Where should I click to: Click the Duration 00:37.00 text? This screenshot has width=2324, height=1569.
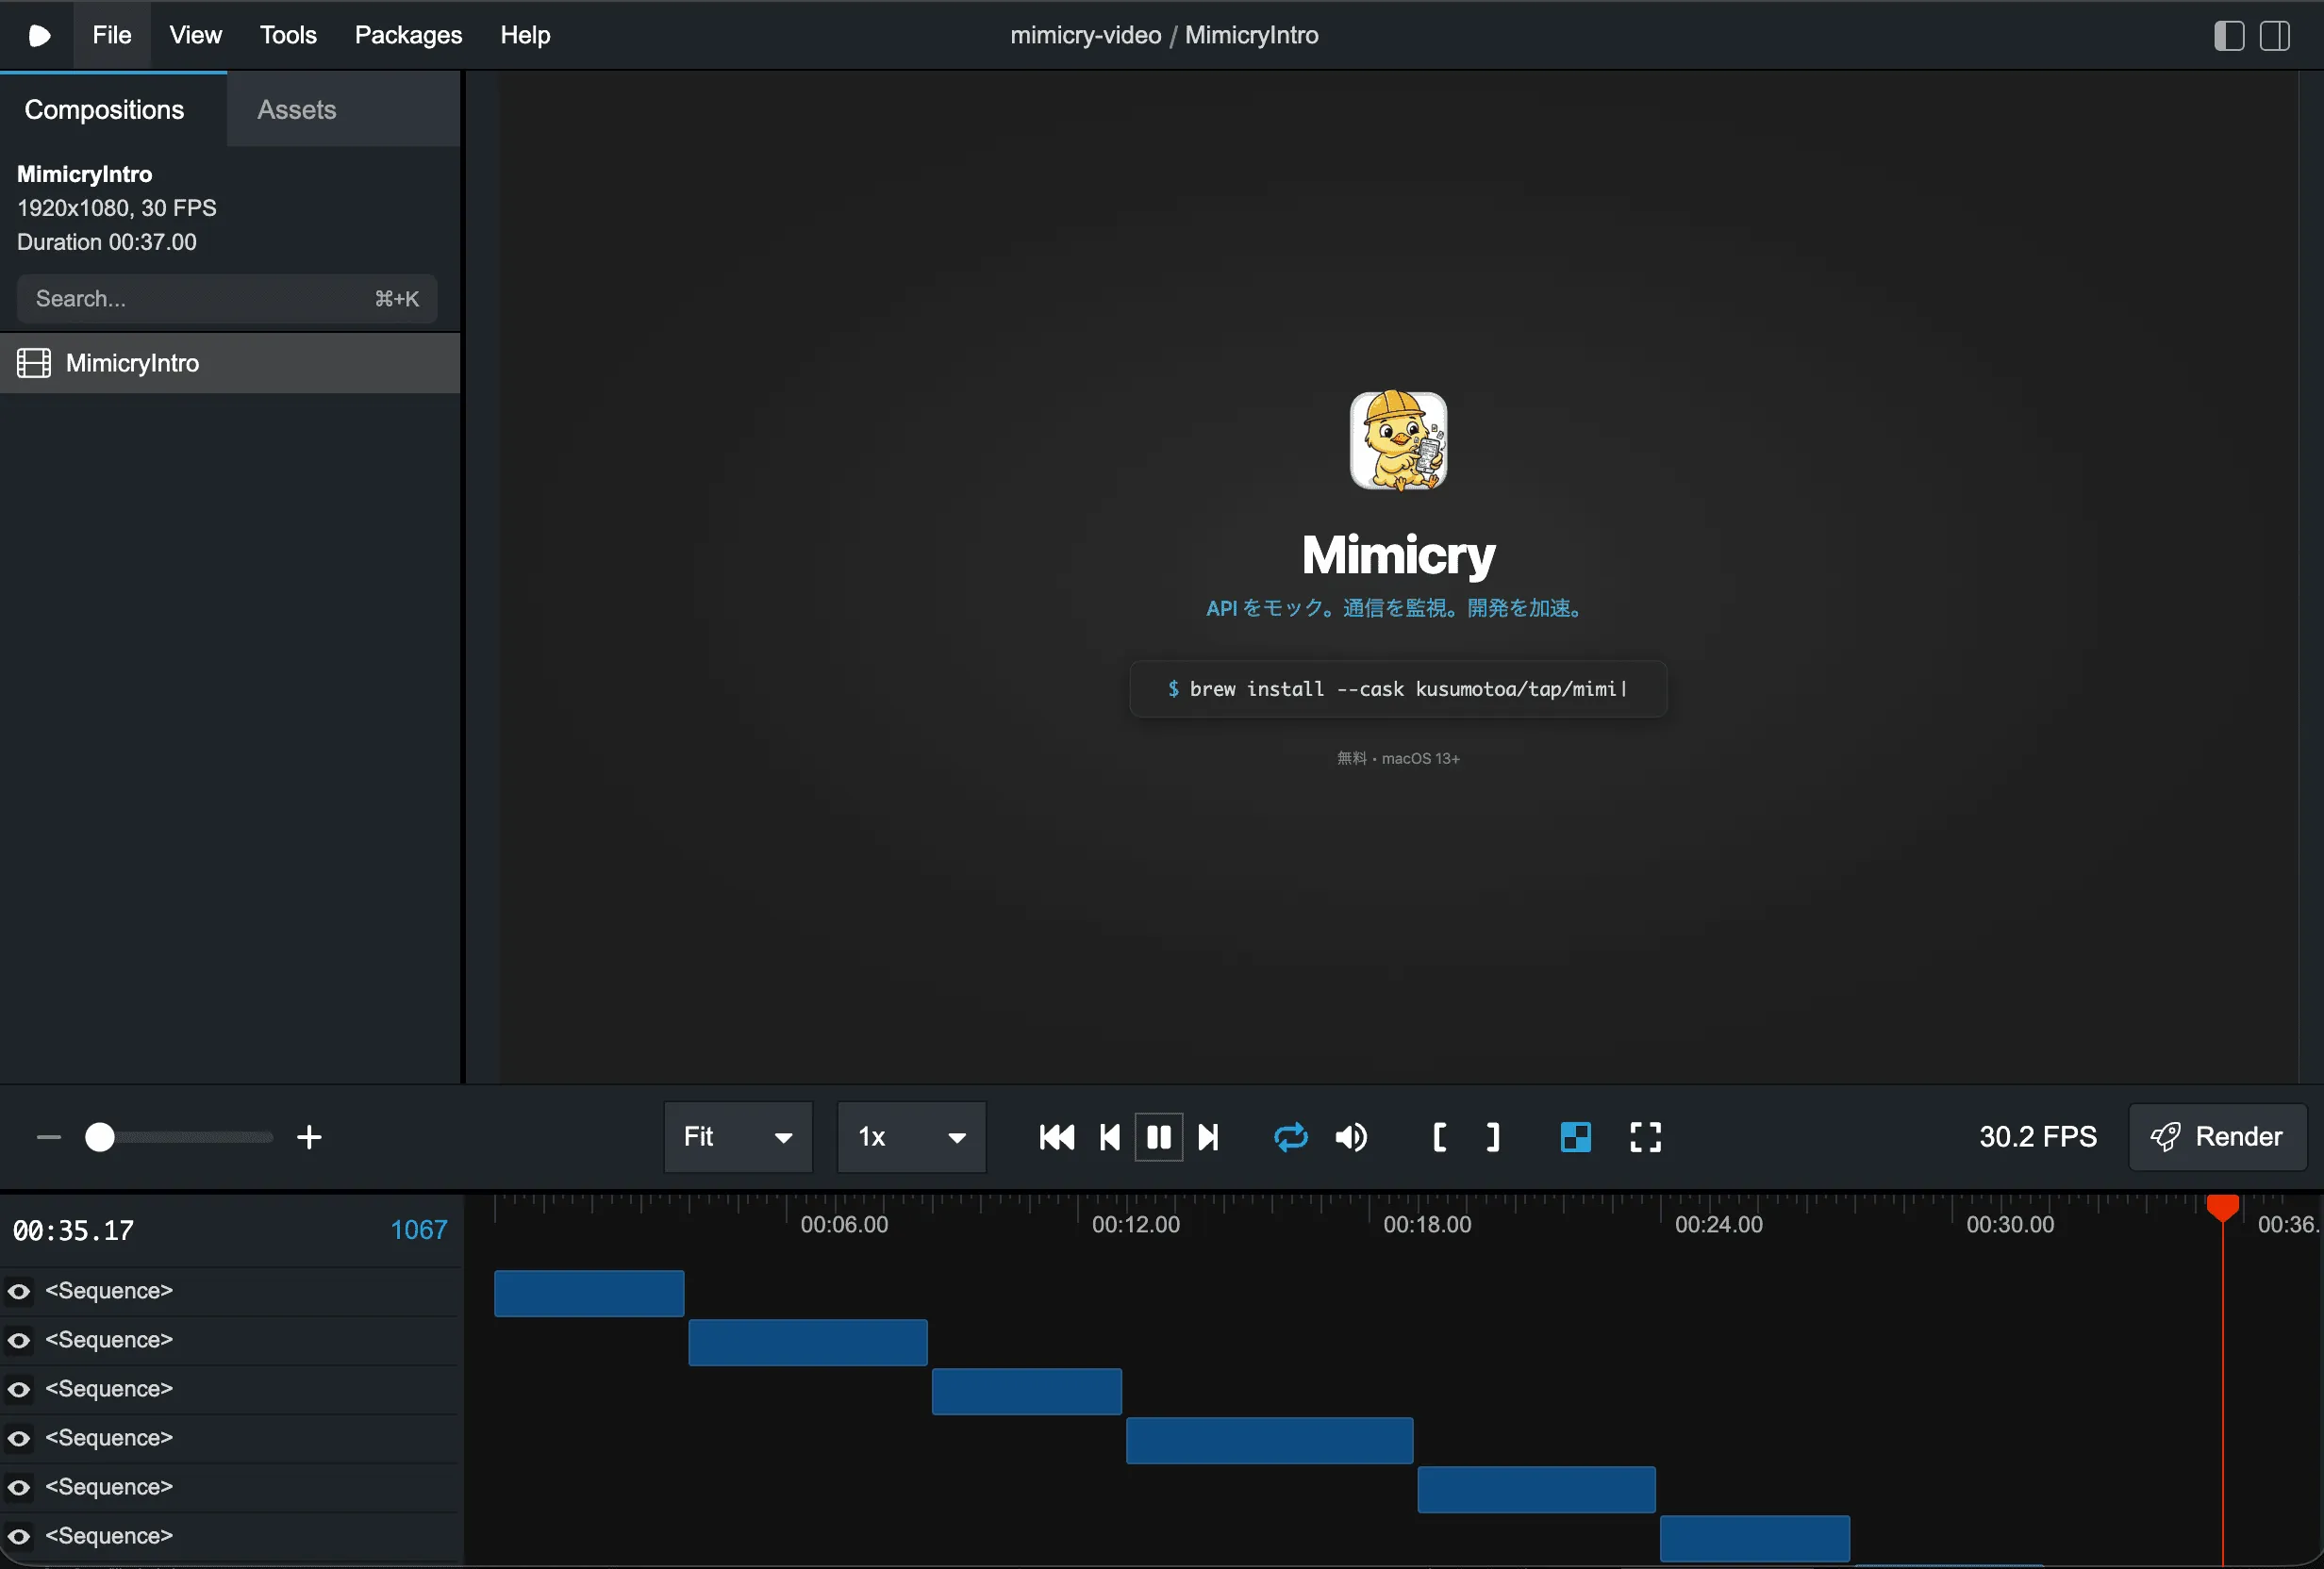pyautogui.click(x=107, y=242)
